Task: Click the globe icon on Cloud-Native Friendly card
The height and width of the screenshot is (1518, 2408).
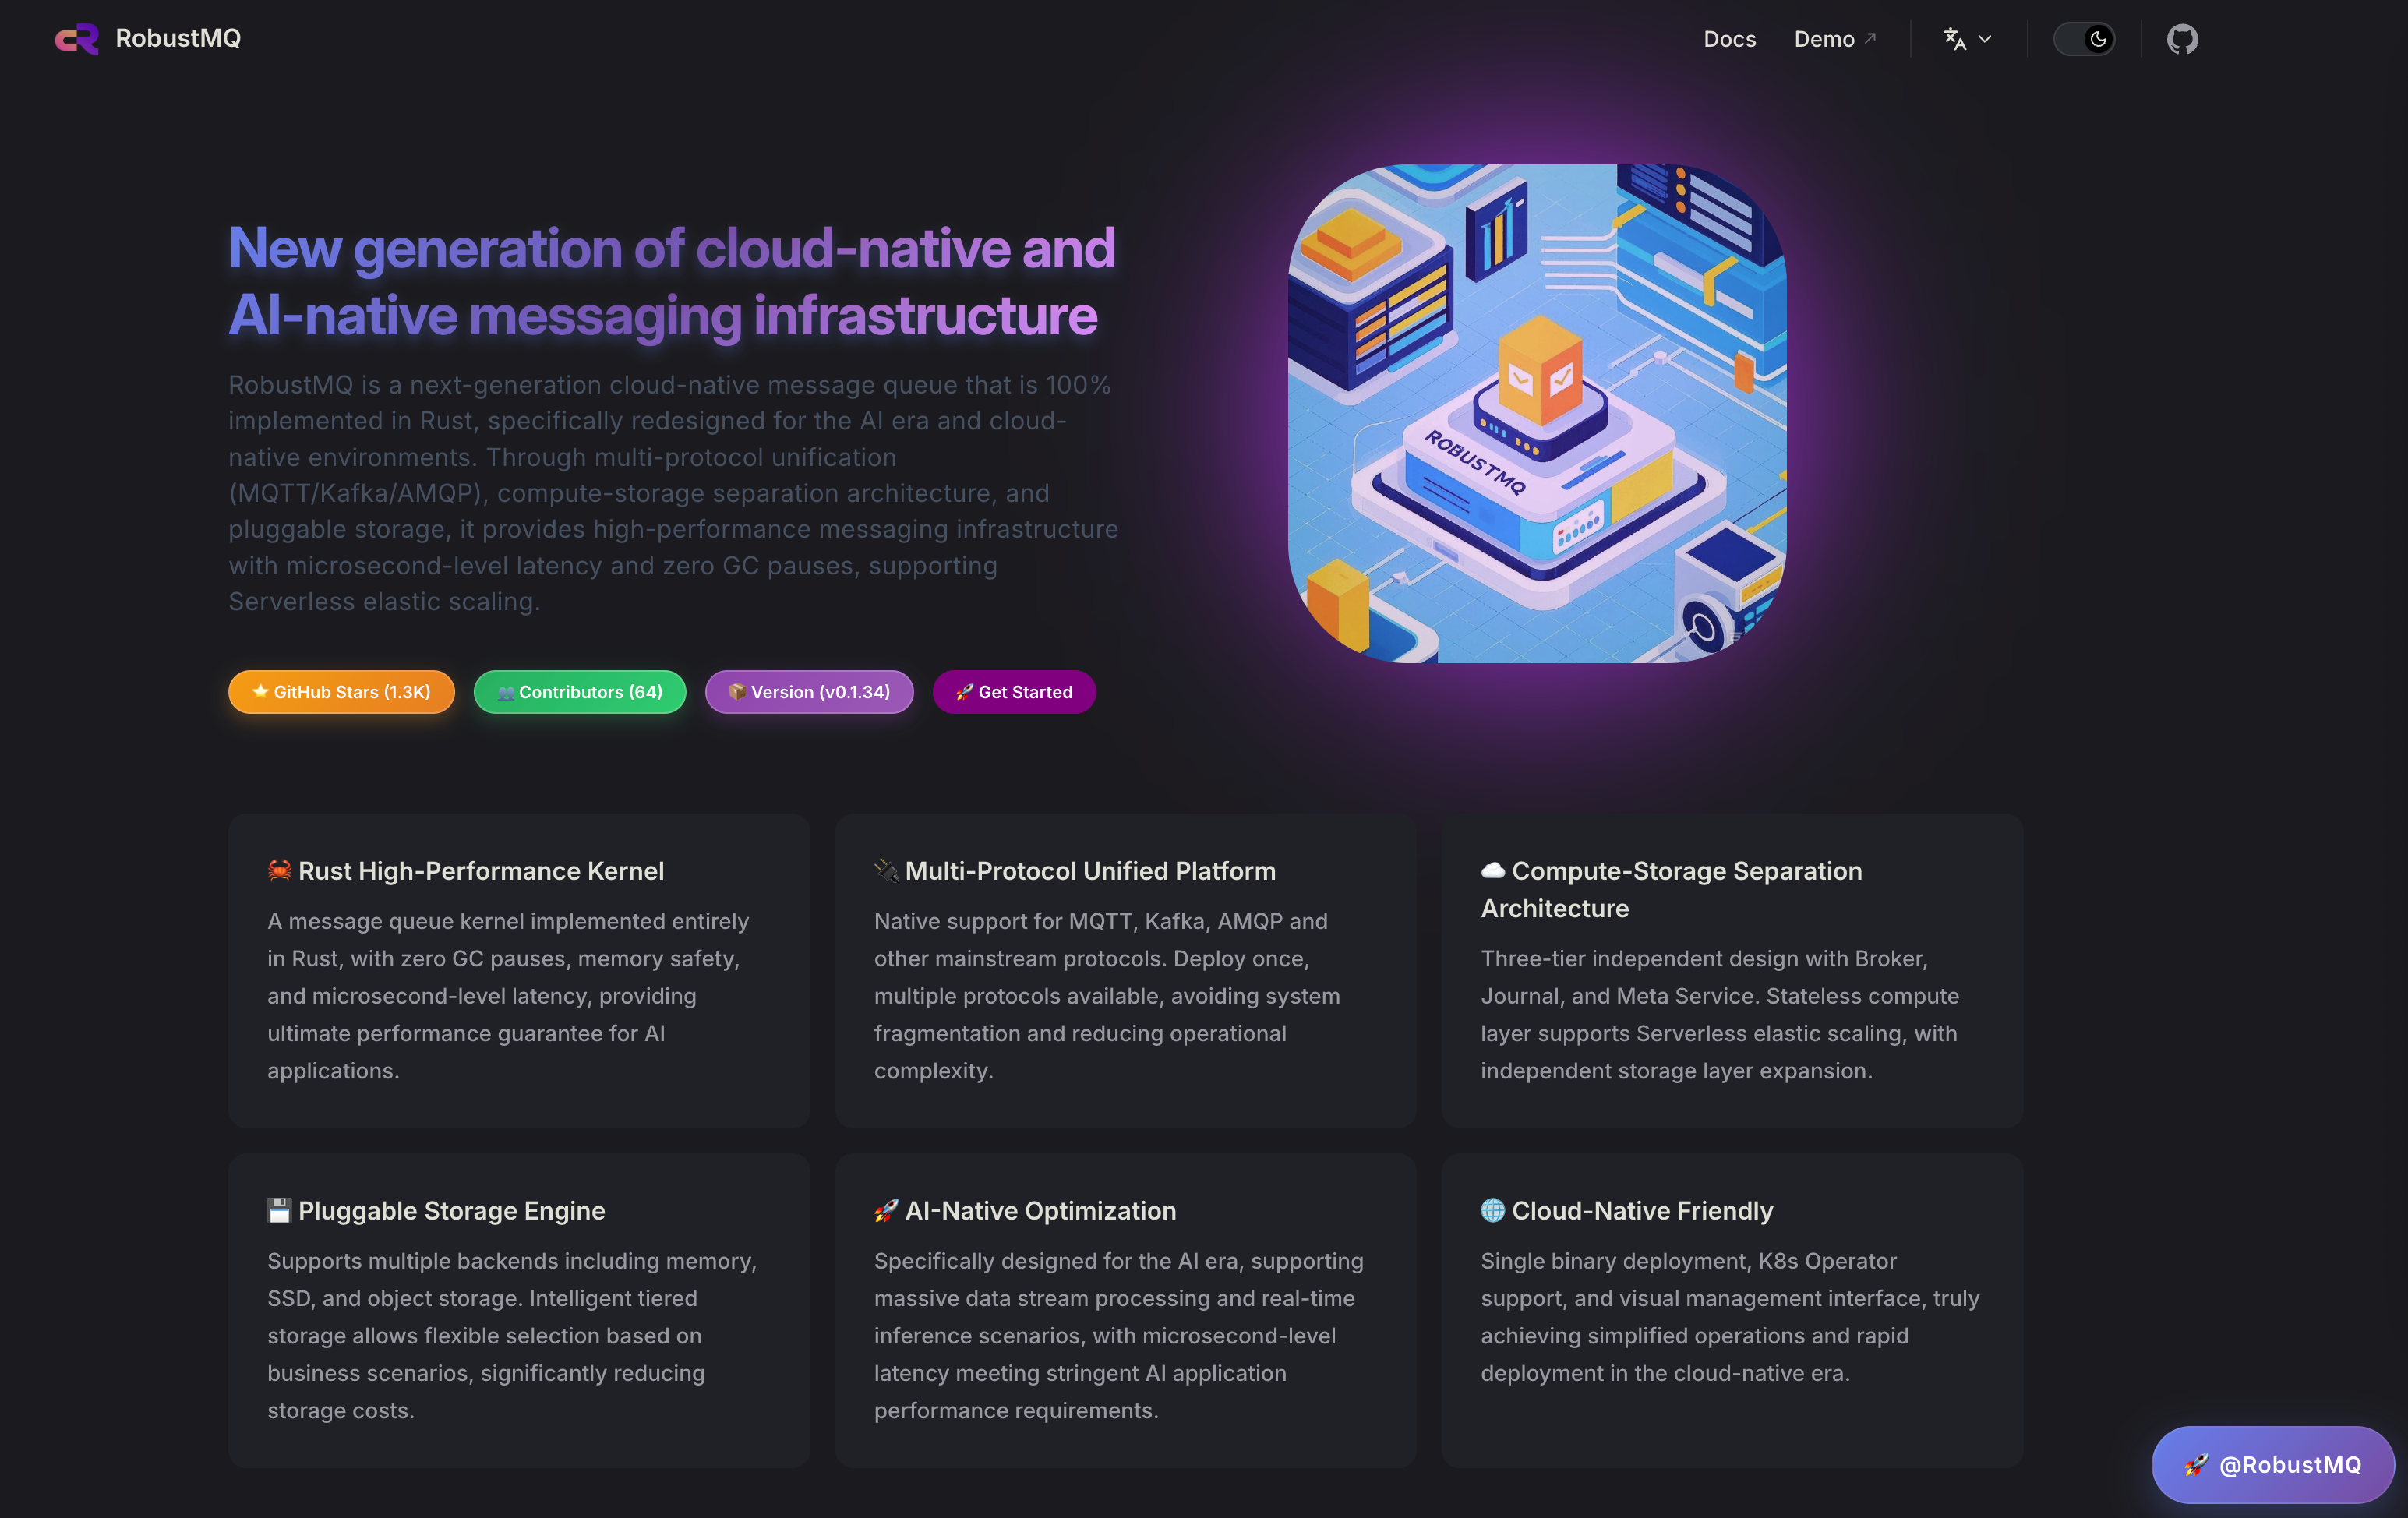Action: pyautogui.click(x=1493, y=1210)
